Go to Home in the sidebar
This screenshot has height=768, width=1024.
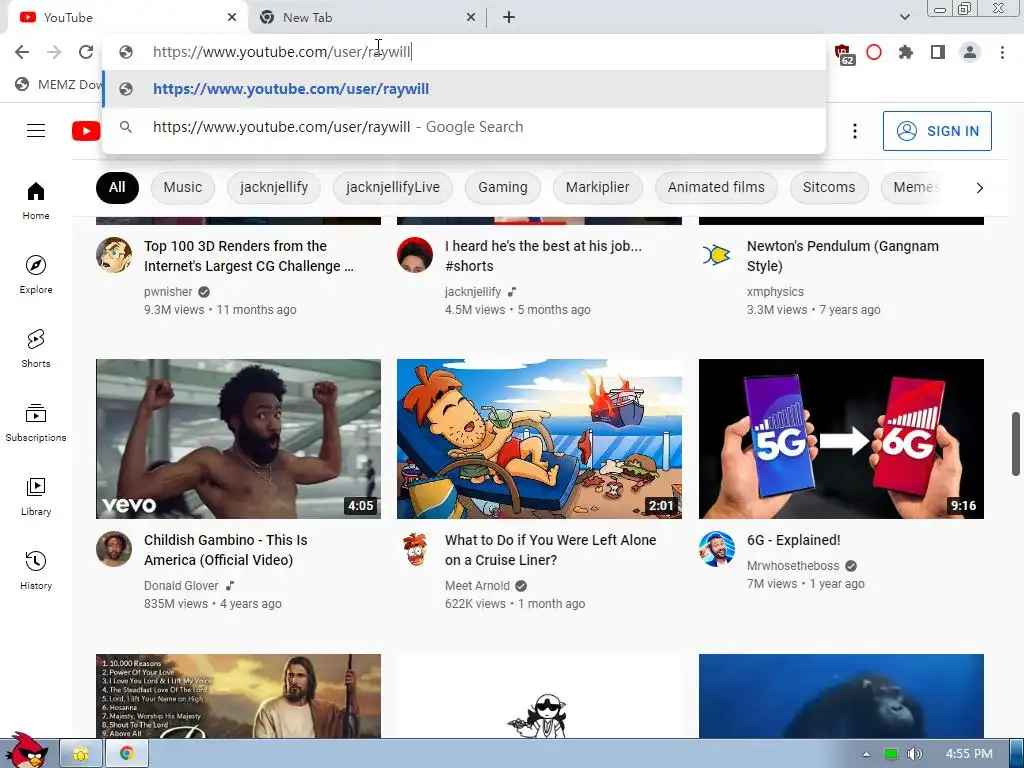coord(36,200)
